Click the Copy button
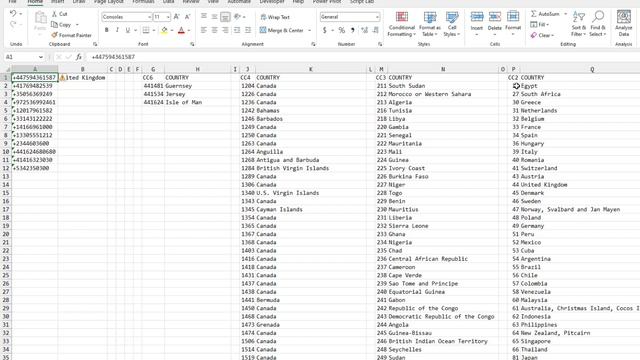Viewport: 640px width, 360px height. (61, 25)
